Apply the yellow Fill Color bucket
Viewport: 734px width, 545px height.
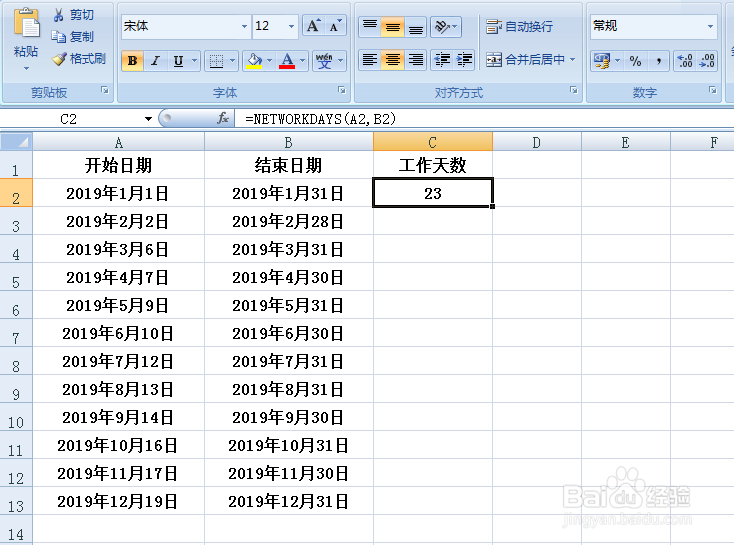click(254, 61)
